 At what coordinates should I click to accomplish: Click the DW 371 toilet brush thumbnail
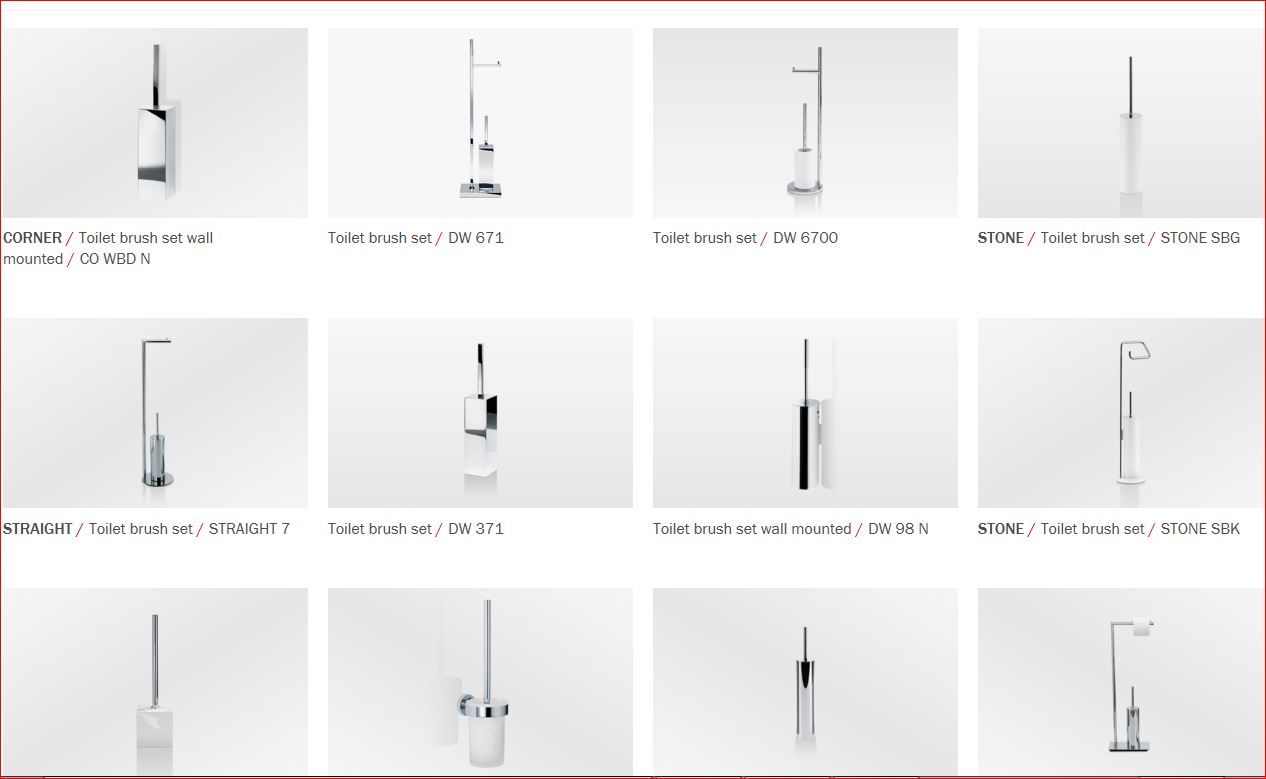click(x=480, y=413)
